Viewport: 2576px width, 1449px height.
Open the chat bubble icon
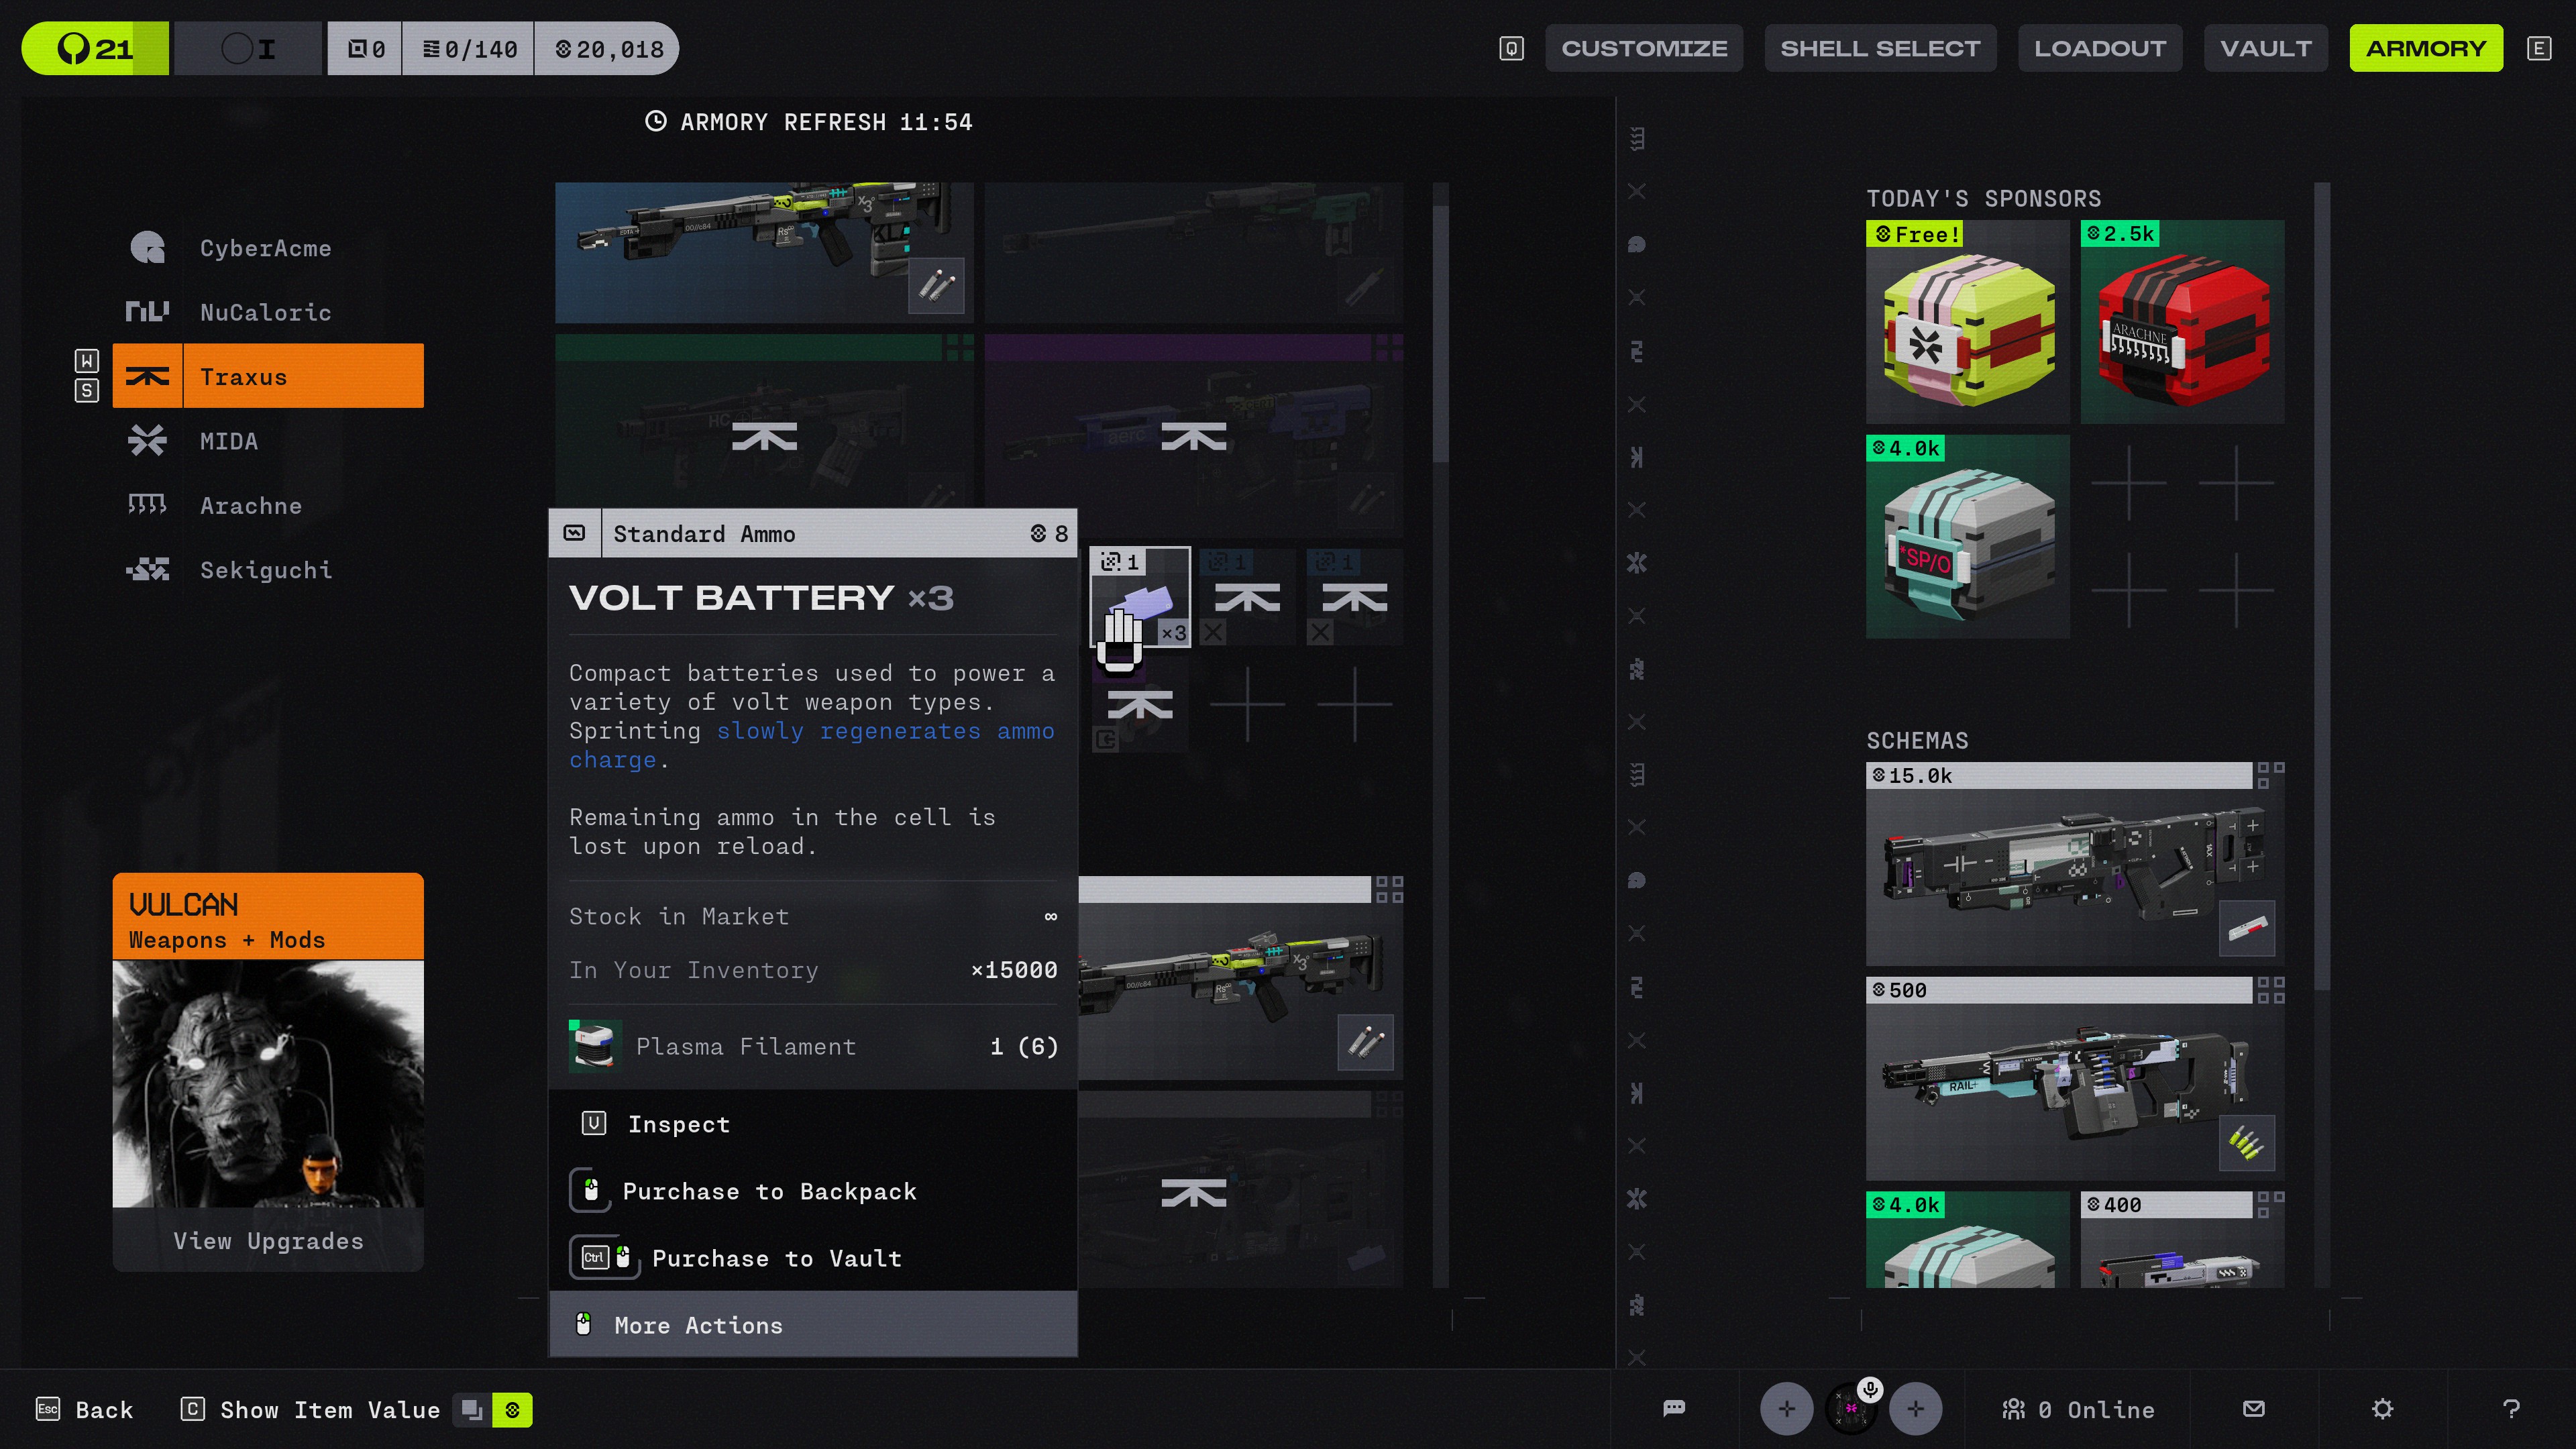[x=1674, y=1409]
